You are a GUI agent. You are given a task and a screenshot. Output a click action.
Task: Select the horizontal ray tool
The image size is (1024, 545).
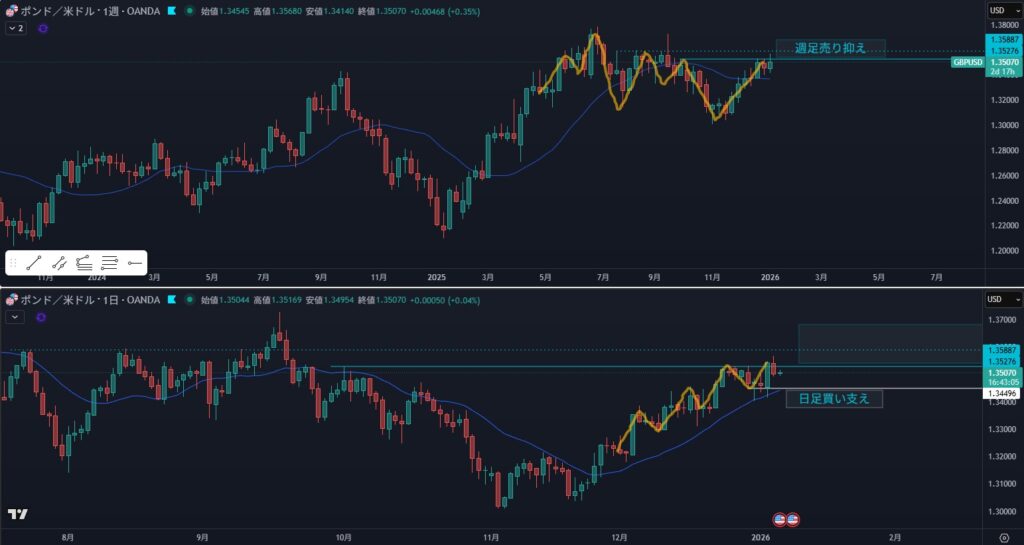(135, 263)
